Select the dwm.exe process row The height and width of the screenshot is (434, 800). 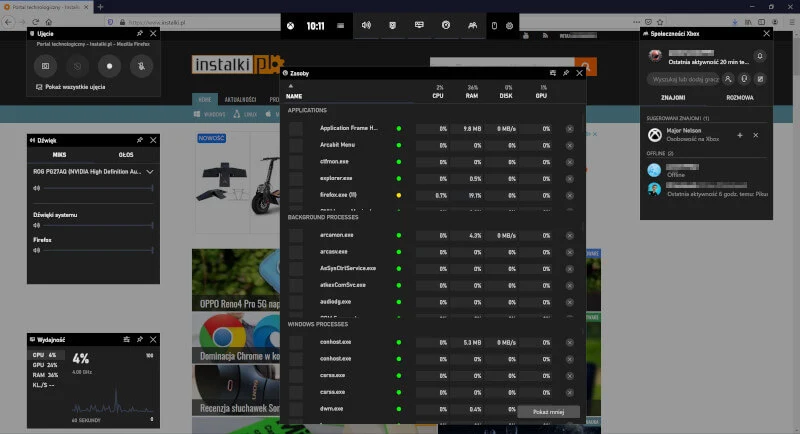tap(432, 409)
